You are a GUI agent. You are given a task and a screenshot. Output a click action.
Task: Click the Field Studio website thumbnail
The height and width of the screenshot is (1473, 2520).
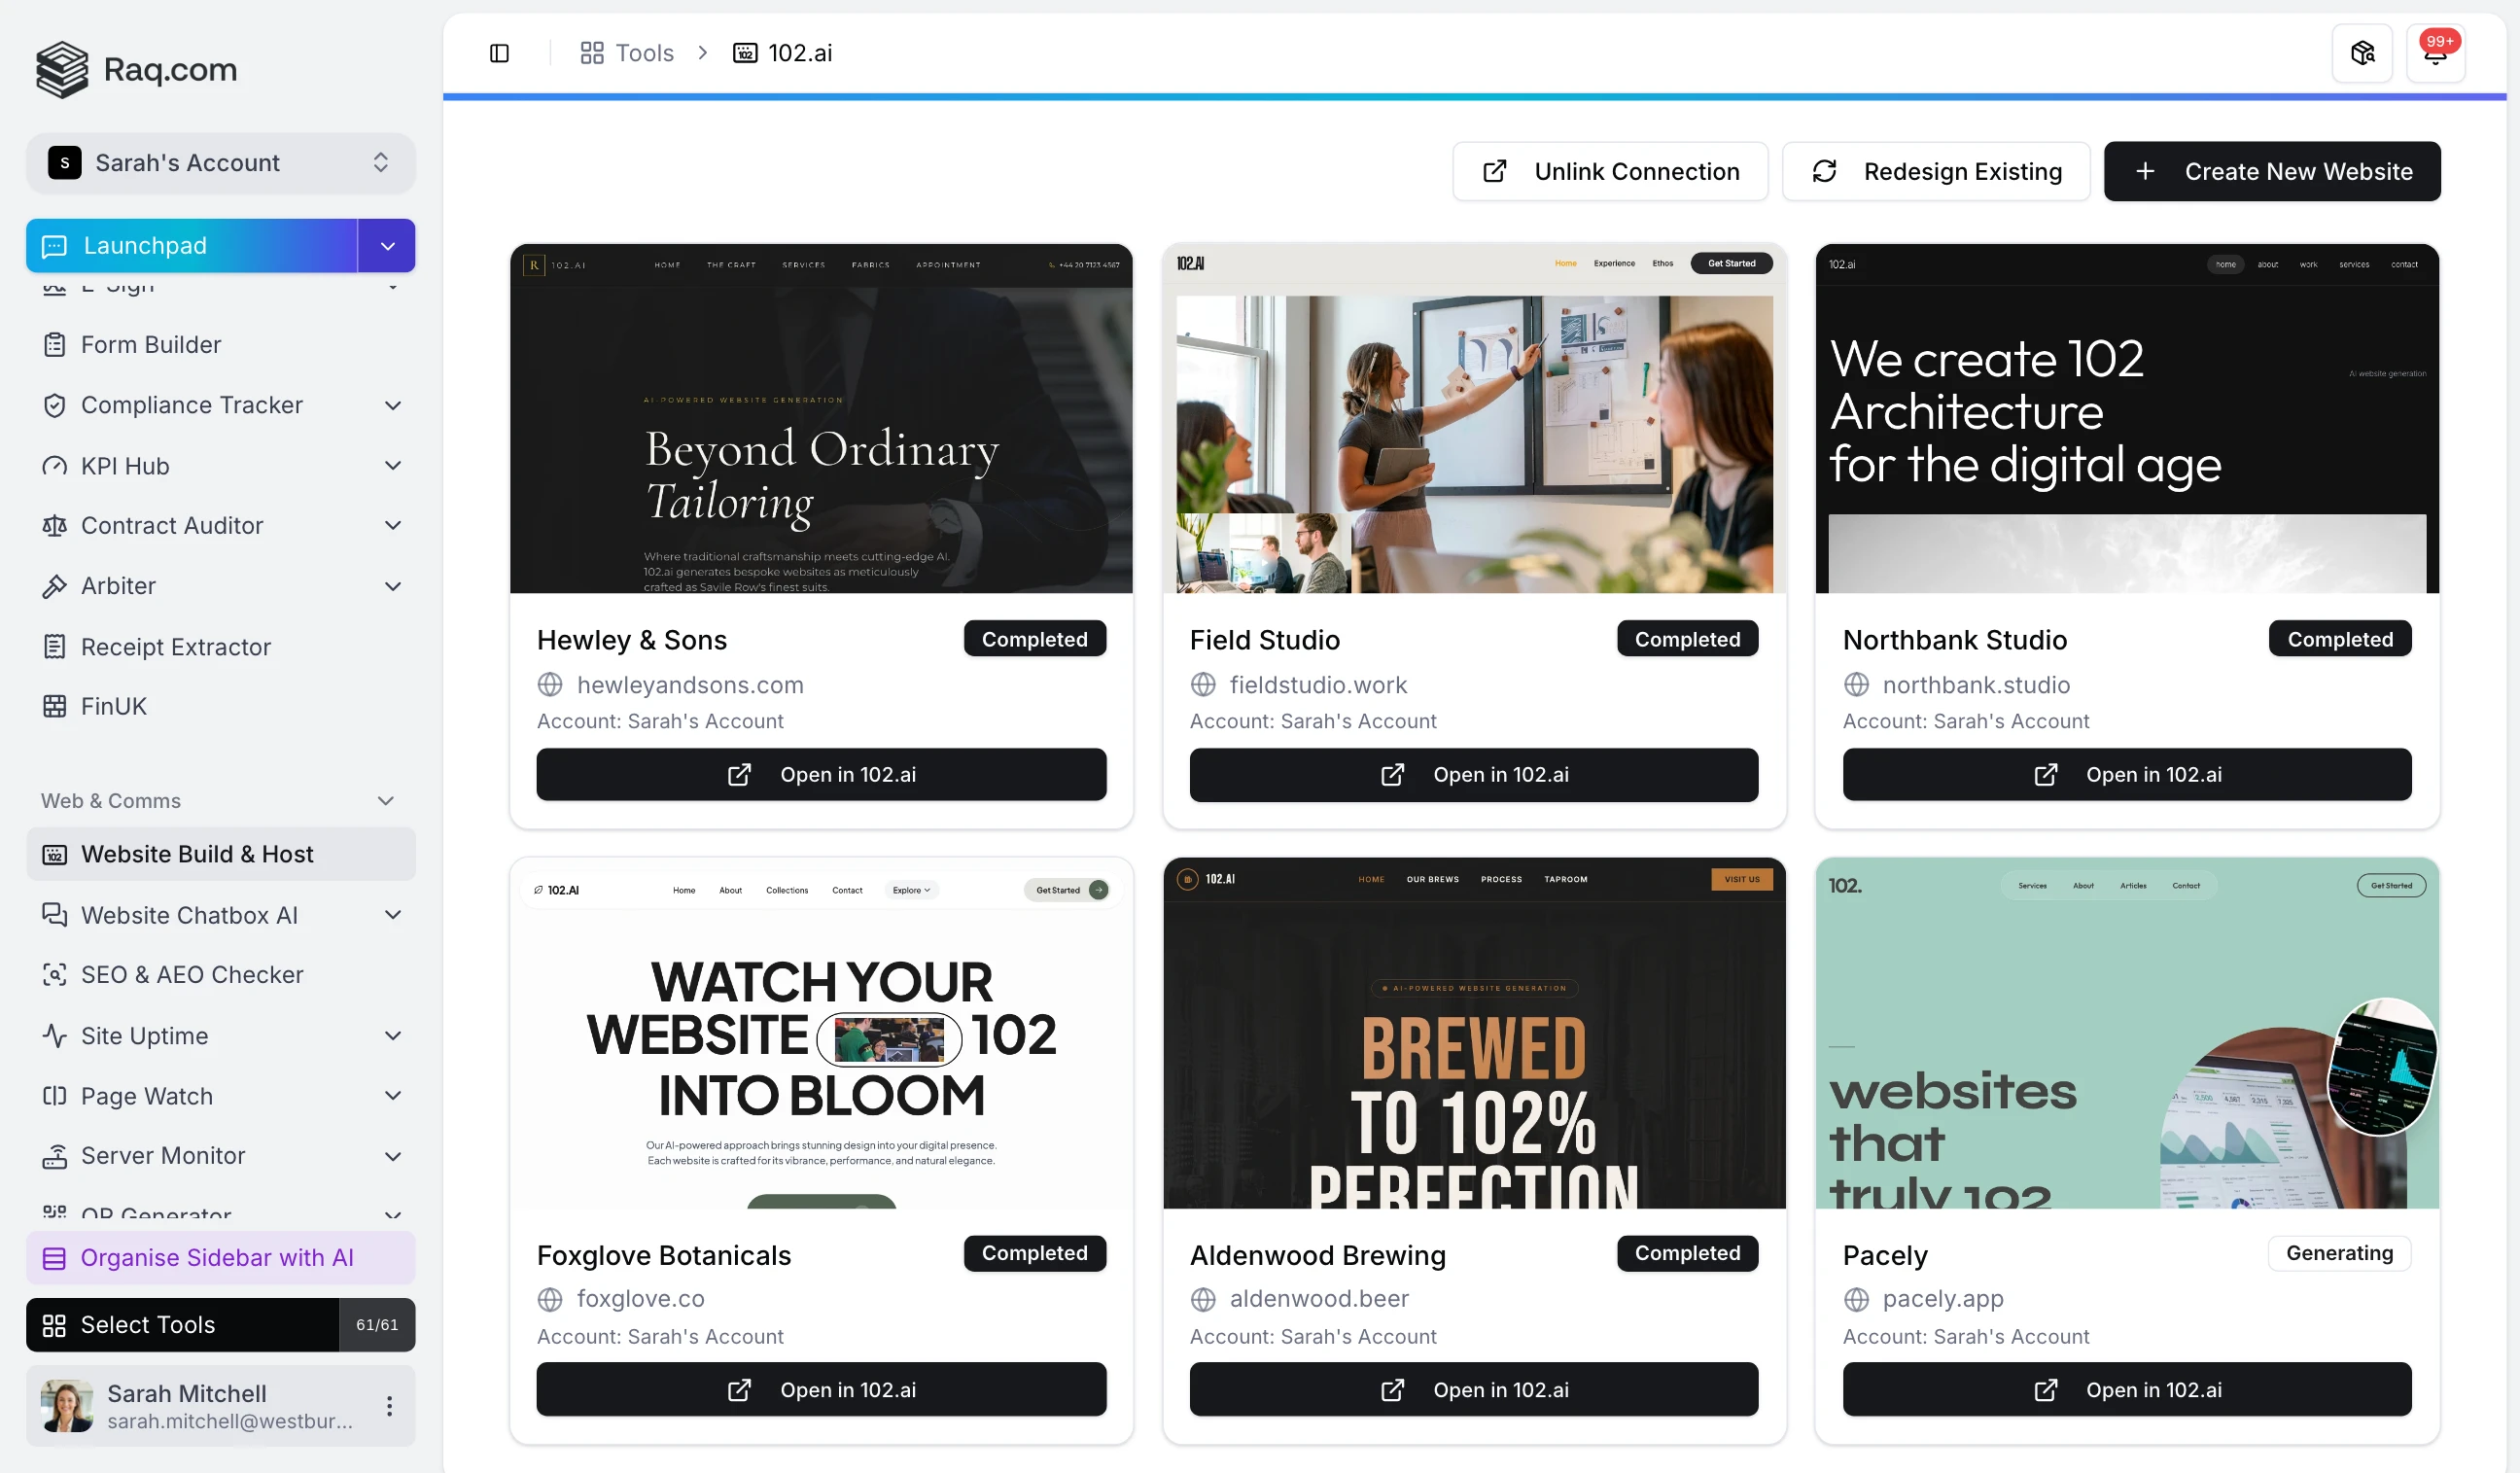click(1474, 418)
